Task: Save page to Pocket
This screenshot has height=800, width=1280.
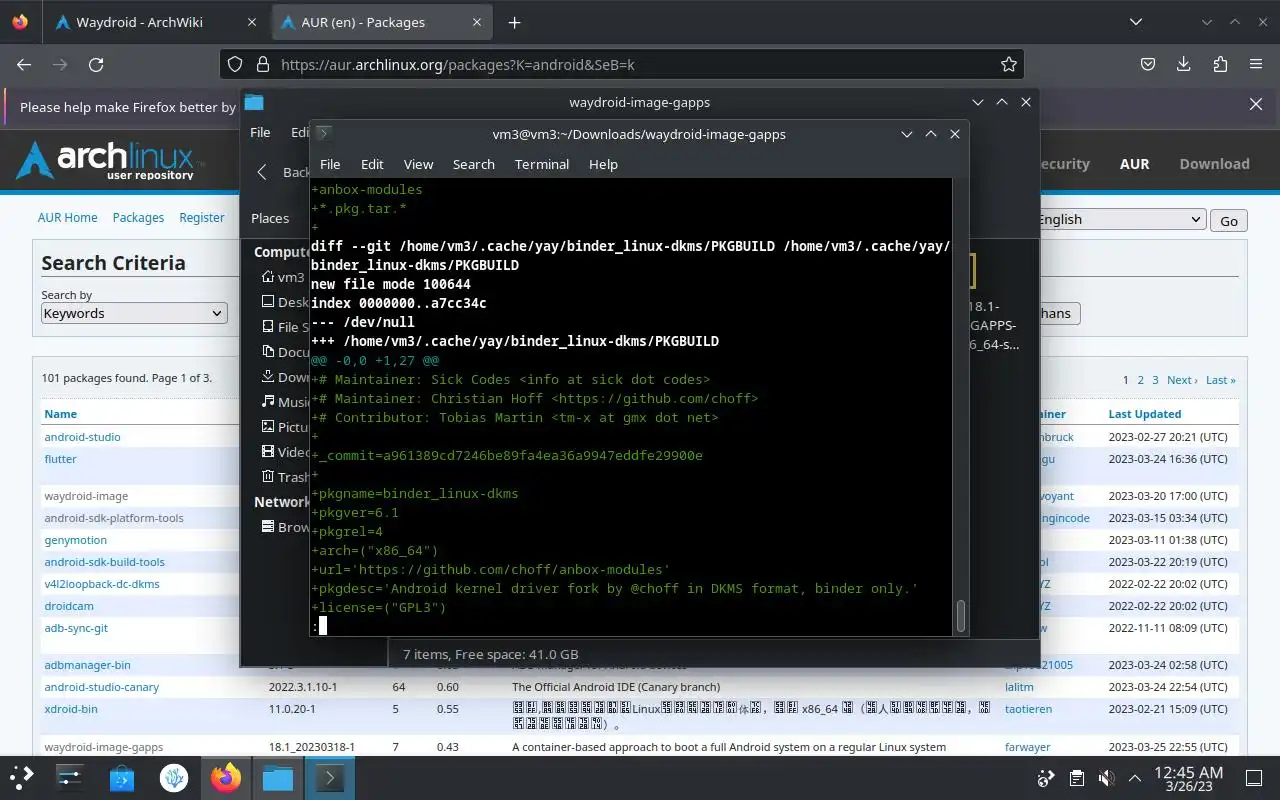Action: 1148,64
